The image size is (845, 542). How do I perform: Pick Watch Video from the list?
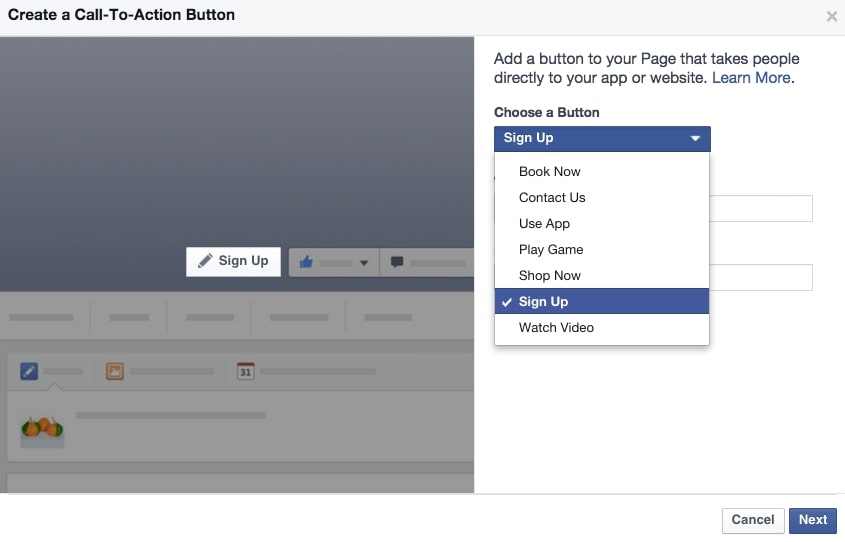click(x=556, y=328)
